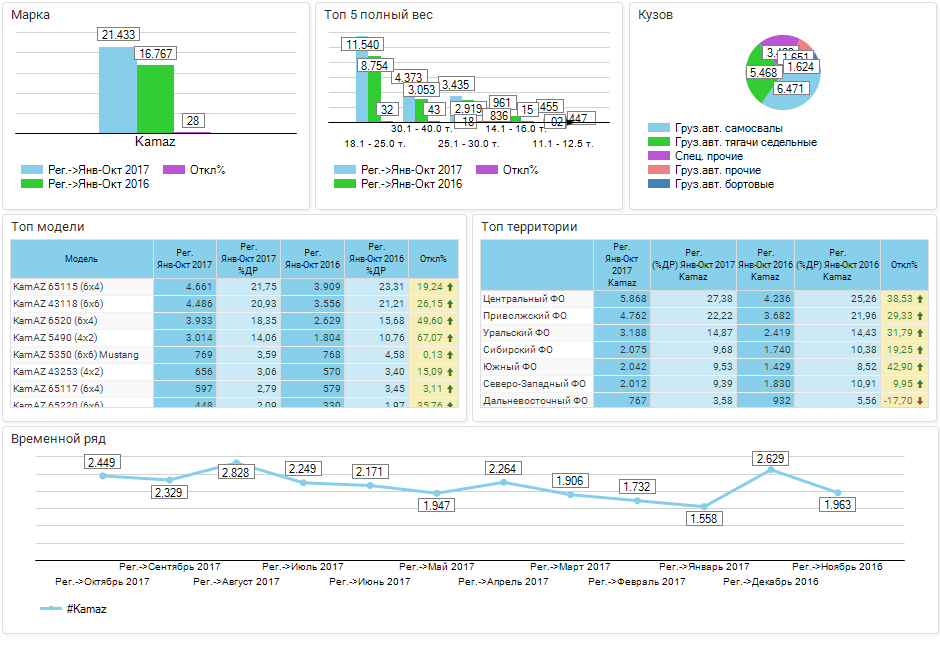940x664 pixels.
Task: Click the 2.449 data point label
Action: [x=101, y=462]
